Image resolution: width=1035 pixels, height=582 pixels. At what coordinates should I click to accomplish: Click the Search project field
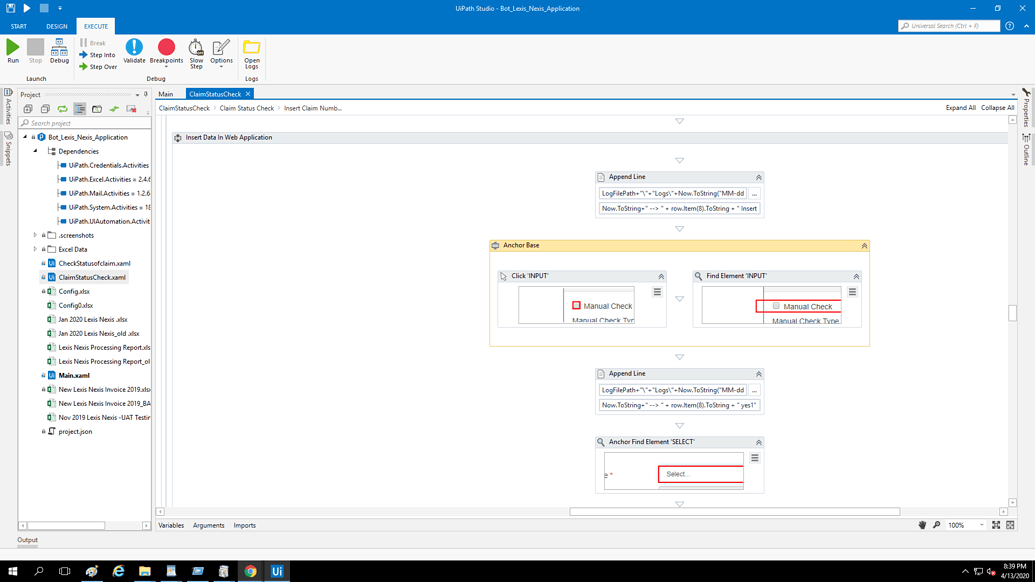point(84,123)
